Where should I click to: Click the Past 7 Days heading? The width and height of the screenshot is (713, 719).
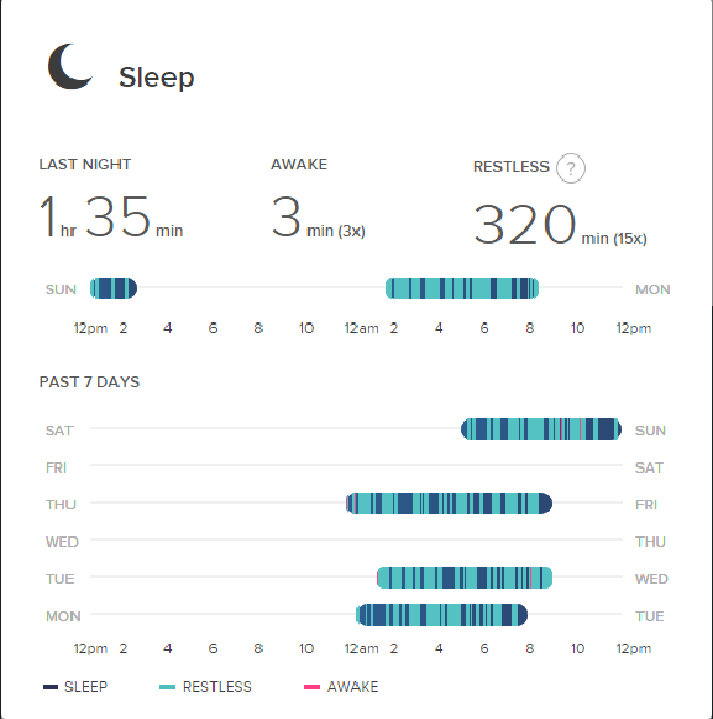click(89, 382)
